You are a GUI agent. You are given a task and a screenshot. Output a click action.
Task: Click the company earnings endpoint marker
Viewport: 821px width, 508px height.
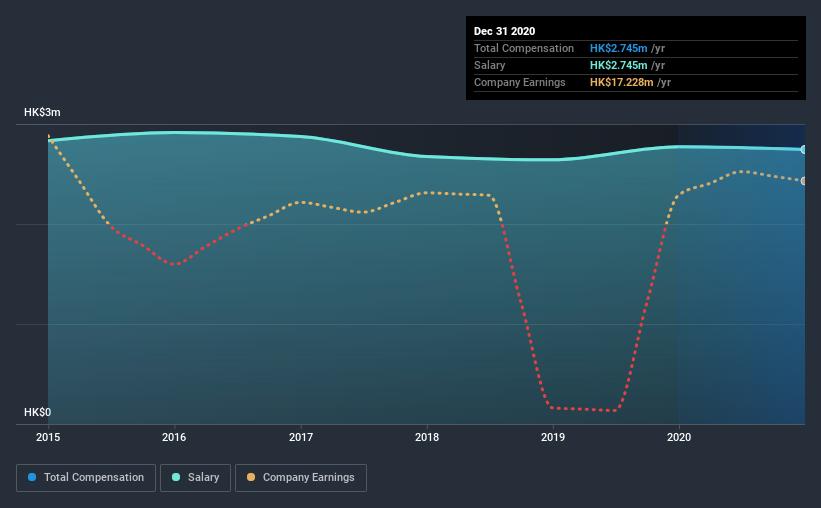point(803,181)
